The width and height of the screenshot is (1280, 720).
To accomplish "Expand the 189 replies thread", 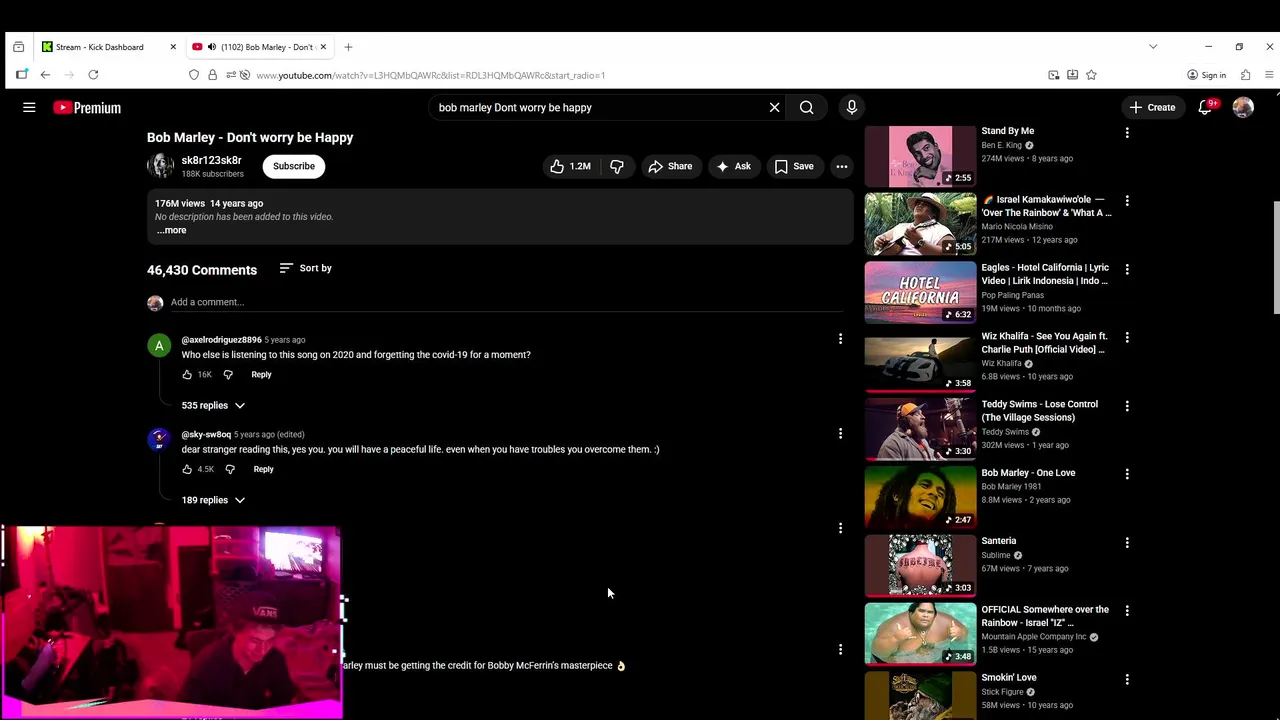I will point(213,500).
